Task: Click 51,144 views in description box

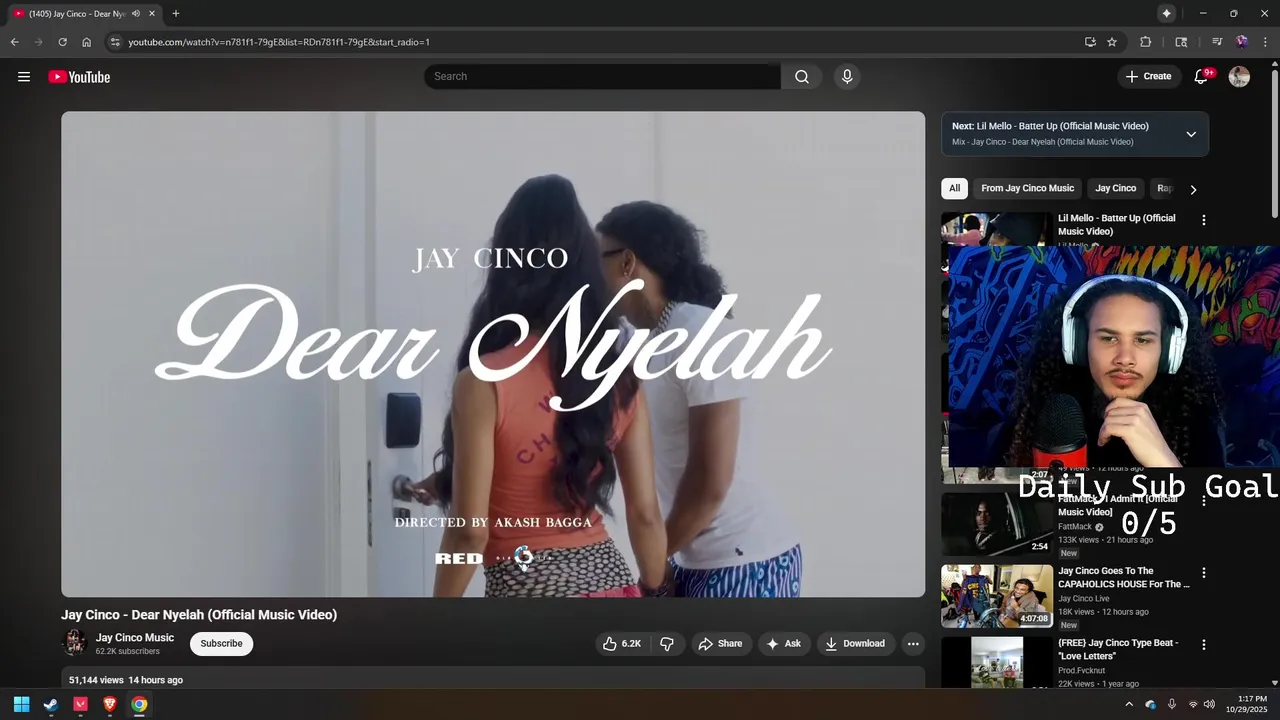Action: [96, 680]
